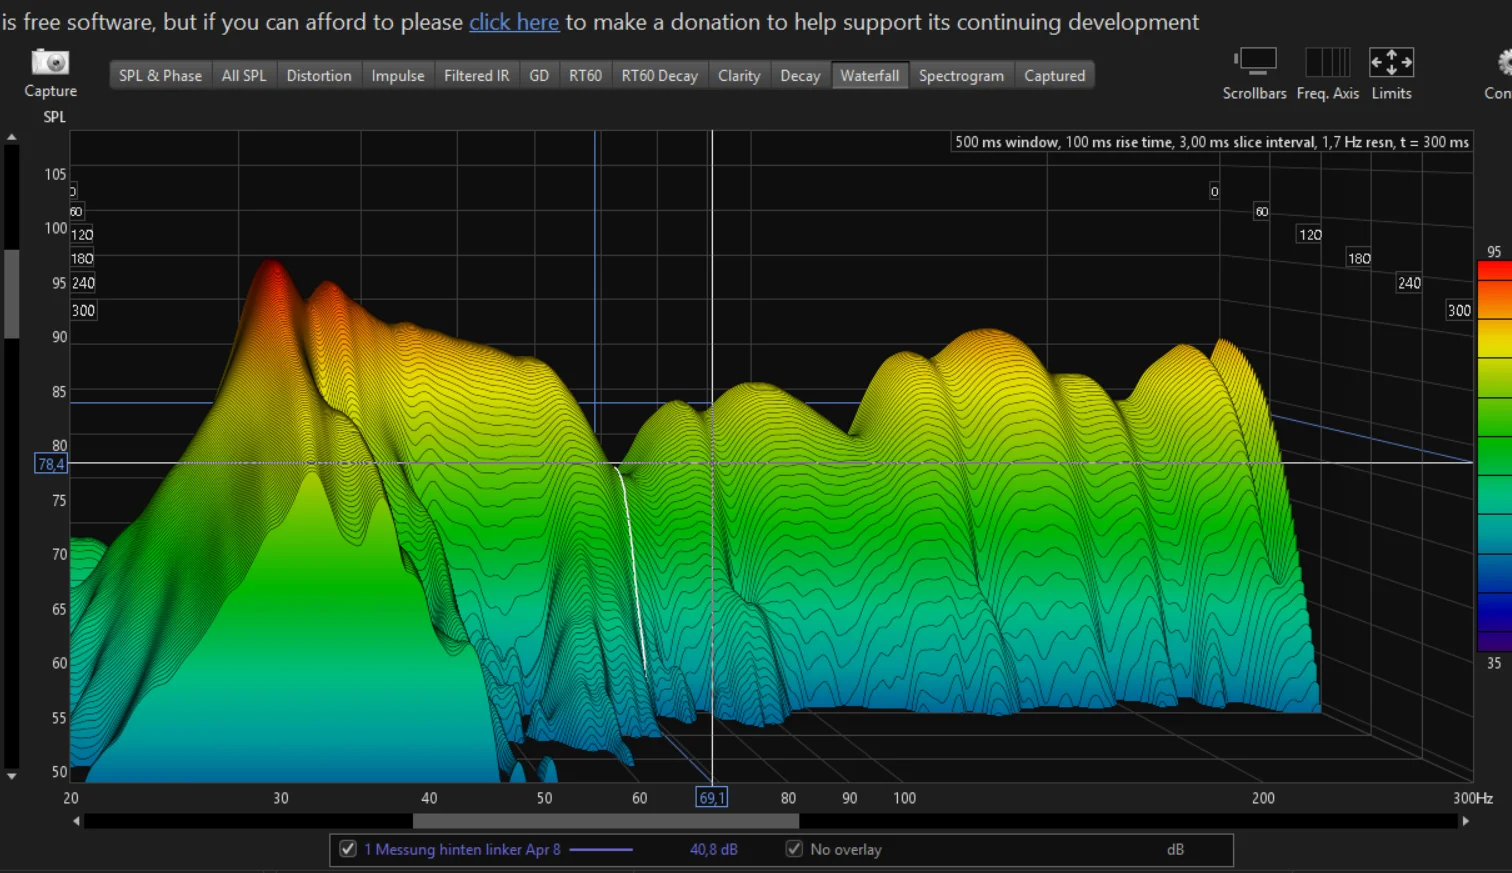Click the 300Hz axis label
Viewport: 1512px width, 873px height.
(1473, 798)
